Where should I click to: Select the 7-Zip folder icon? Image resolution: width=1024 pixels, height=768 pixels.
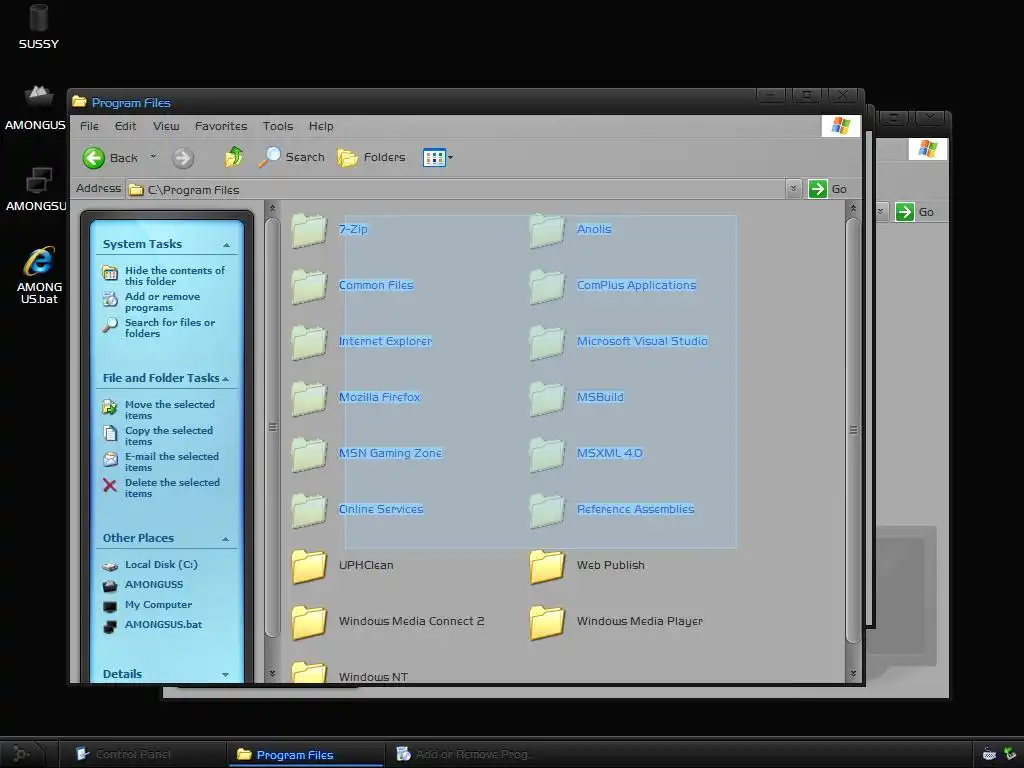pyautogui.click(x=309, y=230)
